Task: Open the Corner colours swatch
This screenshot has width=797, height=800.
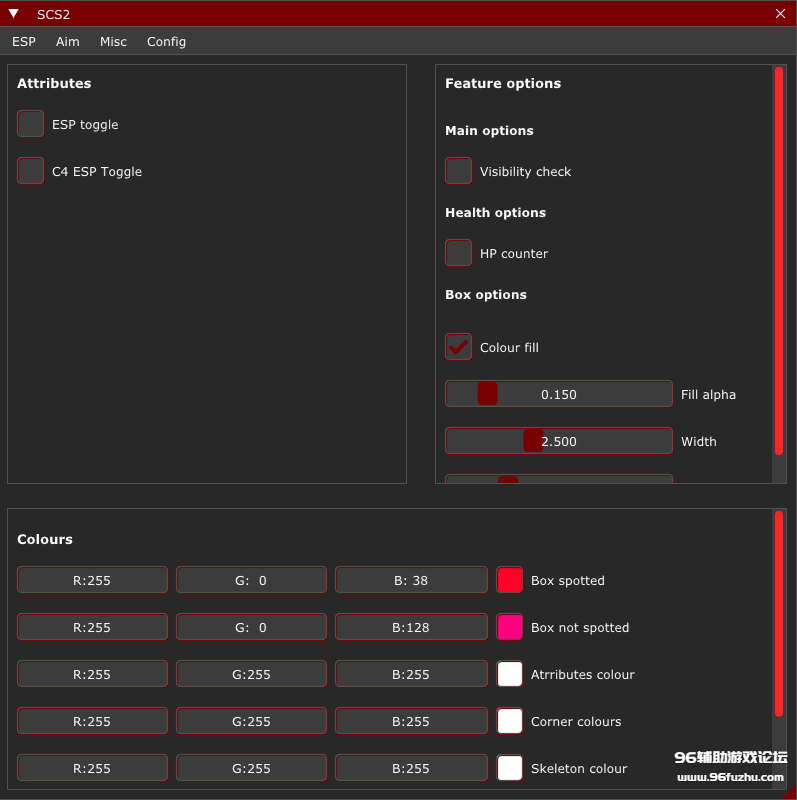Action: (x=510, y=721)
